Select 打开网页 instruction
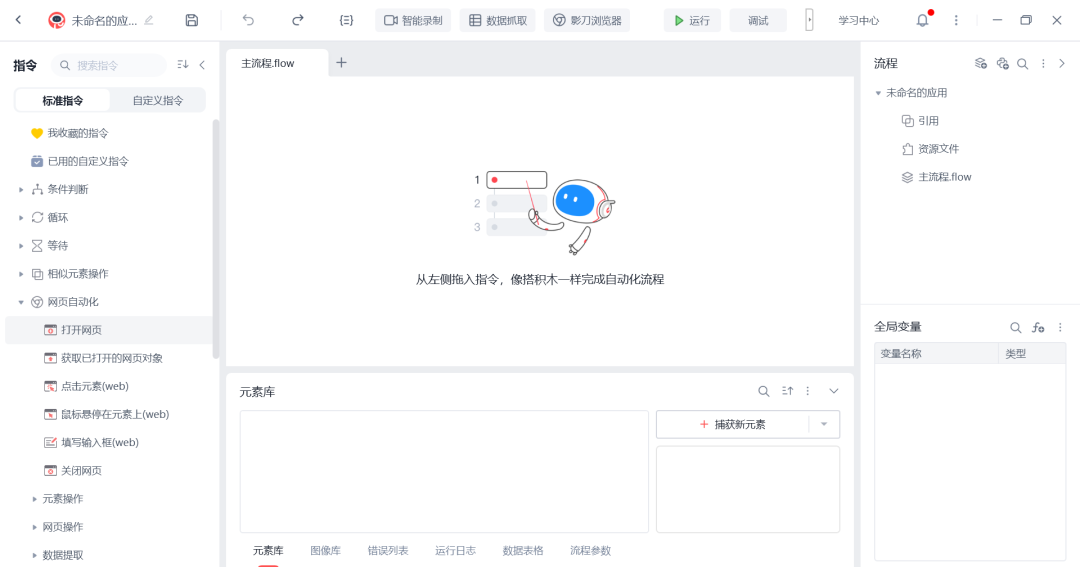Screen dimensions: 1080x567 [109, 330]
